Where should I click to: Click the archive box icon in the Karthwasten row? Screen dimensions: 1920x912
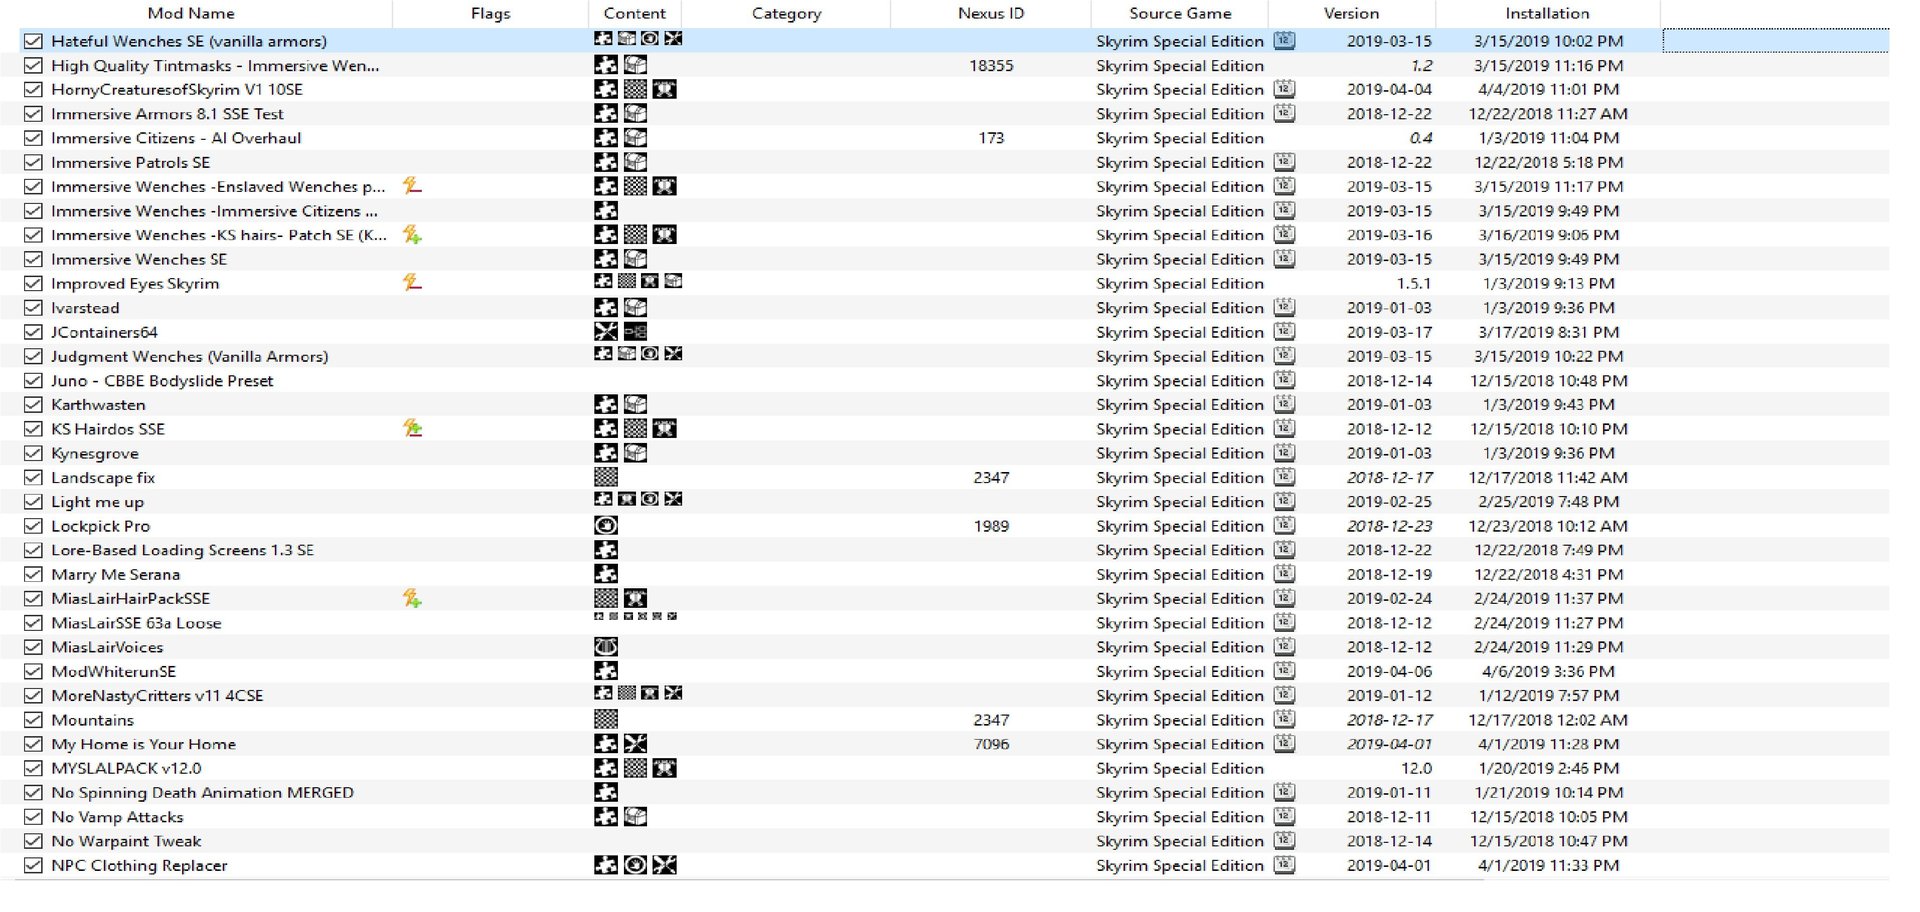point(635,405)
